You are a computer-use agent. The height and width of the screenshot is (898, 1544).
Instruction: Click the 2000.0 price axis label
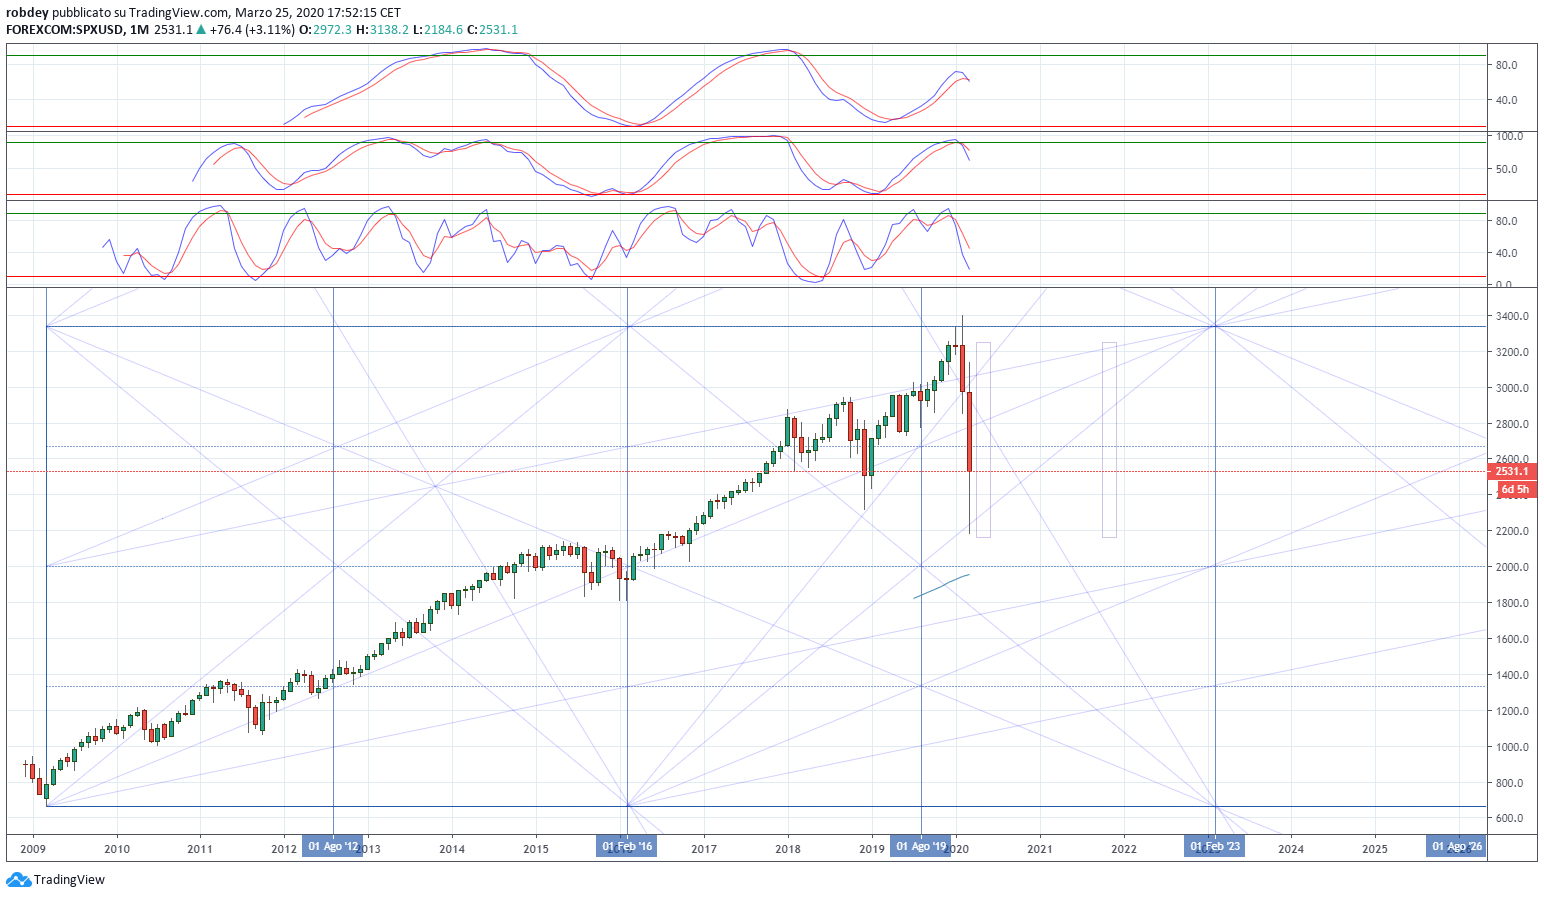1512,567
